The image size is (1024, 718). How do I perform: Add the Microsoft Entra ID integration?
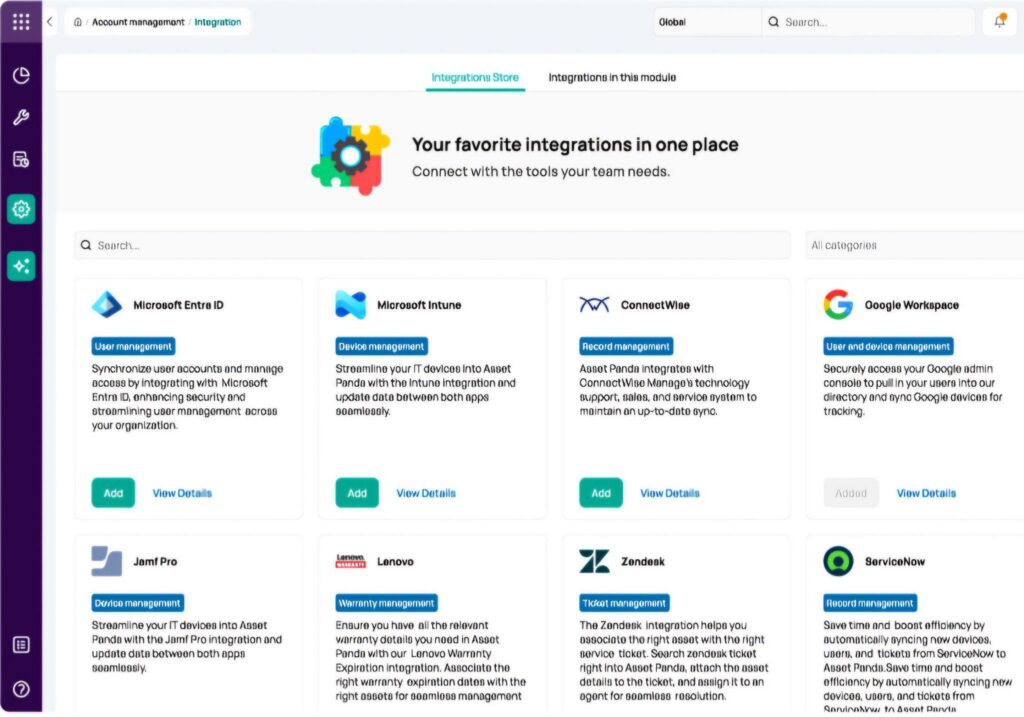[x=113, y=493]
